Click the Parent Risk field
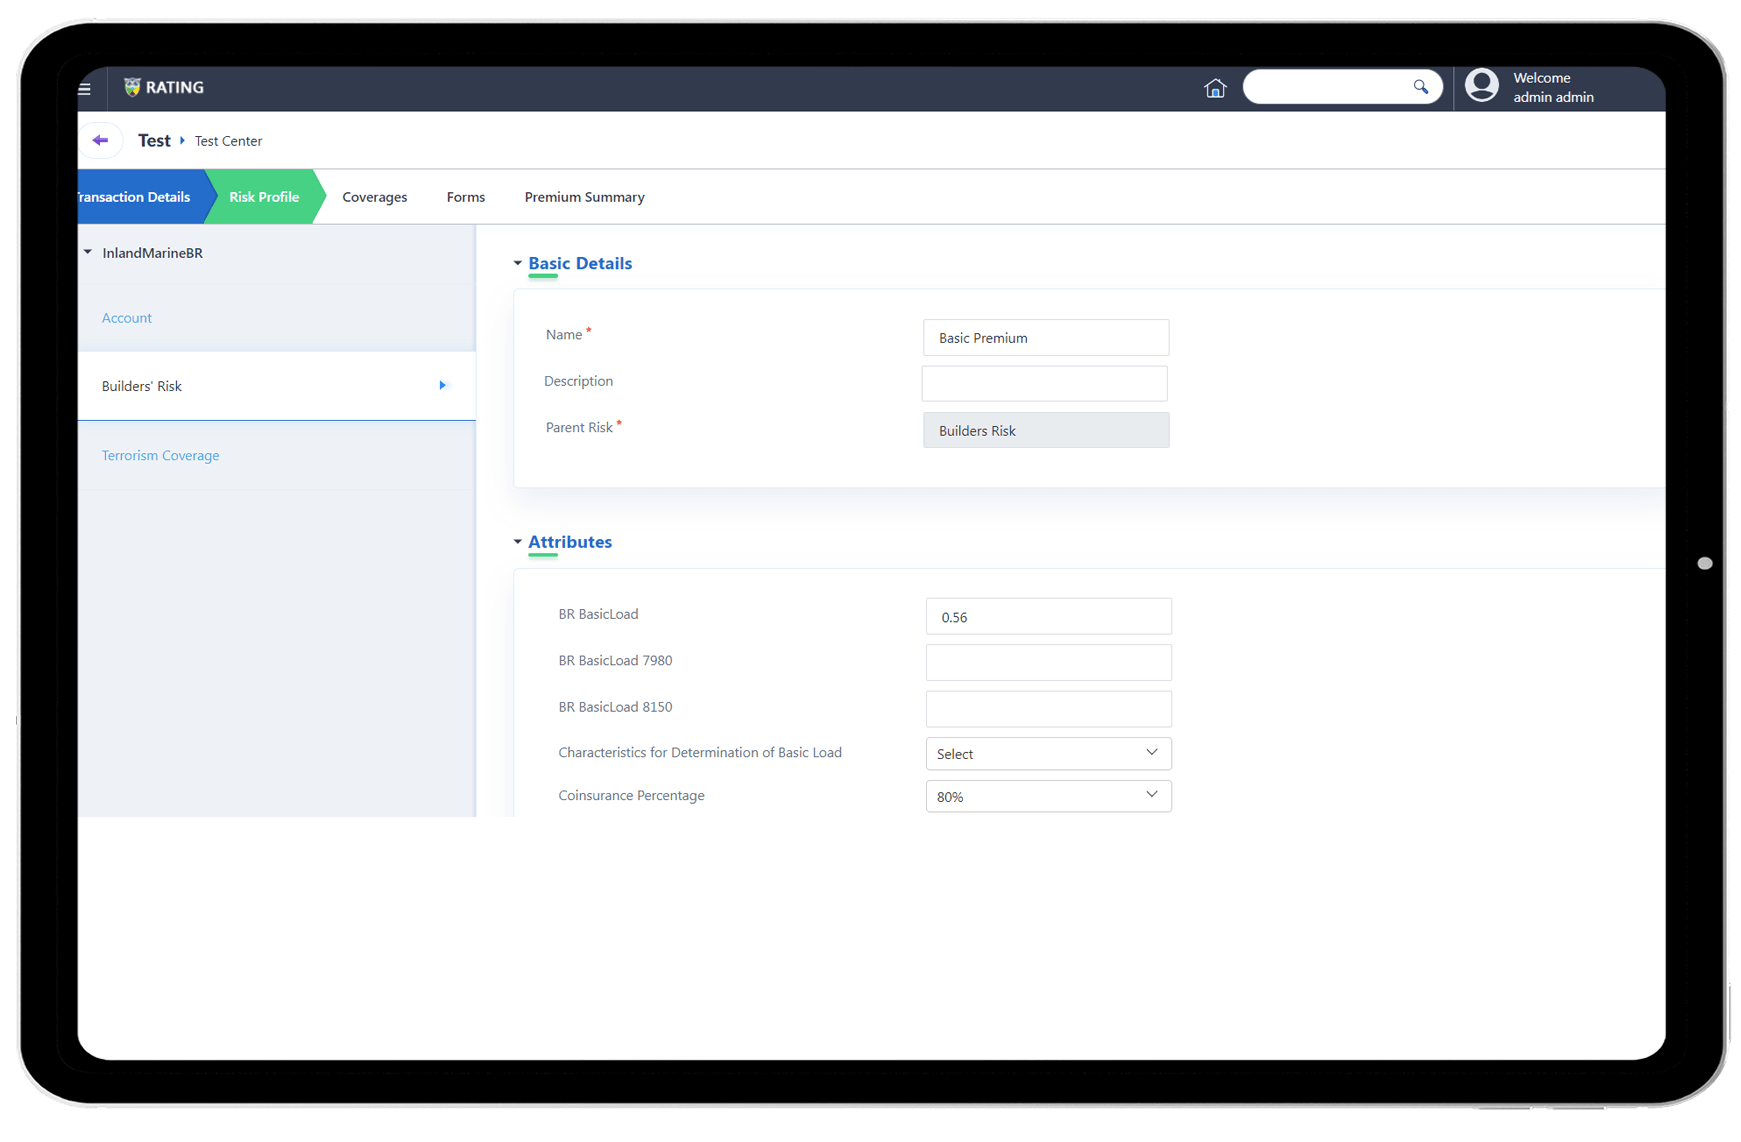1741x1142 pixels. click(1045, 430)
